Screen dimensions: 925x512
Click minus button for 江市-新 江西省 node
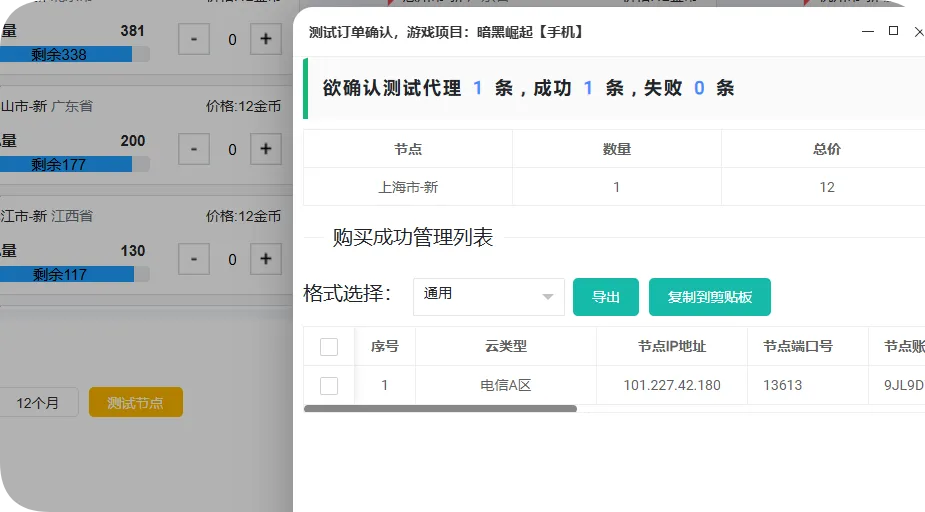click(193, 258)
